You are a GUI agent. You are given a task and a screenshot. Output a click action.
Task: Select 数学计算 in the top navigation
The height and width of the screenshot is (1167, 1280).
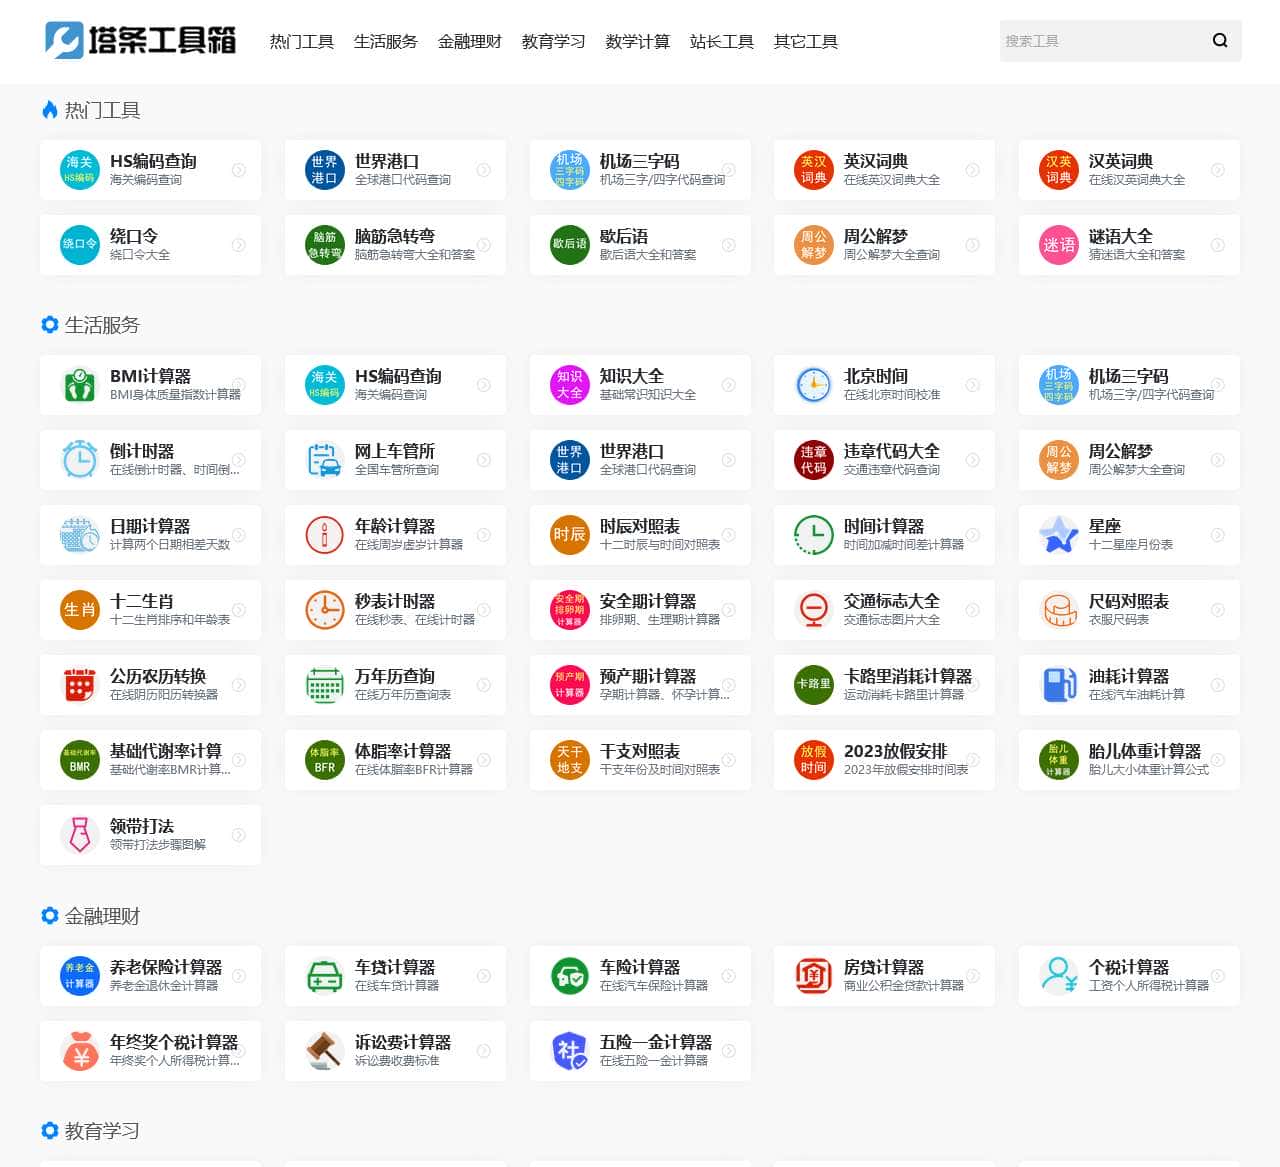pyautogui.click(x=637, y=42)
